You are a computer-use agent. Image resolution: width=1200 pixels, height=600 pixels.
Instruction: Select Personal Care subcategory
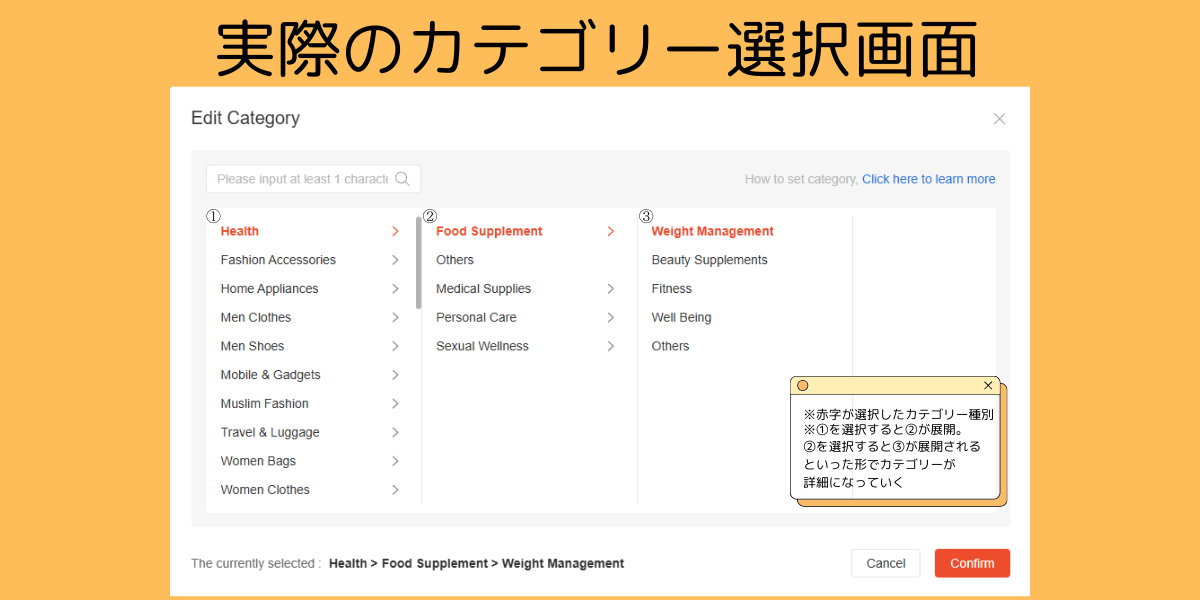[476, 318]
